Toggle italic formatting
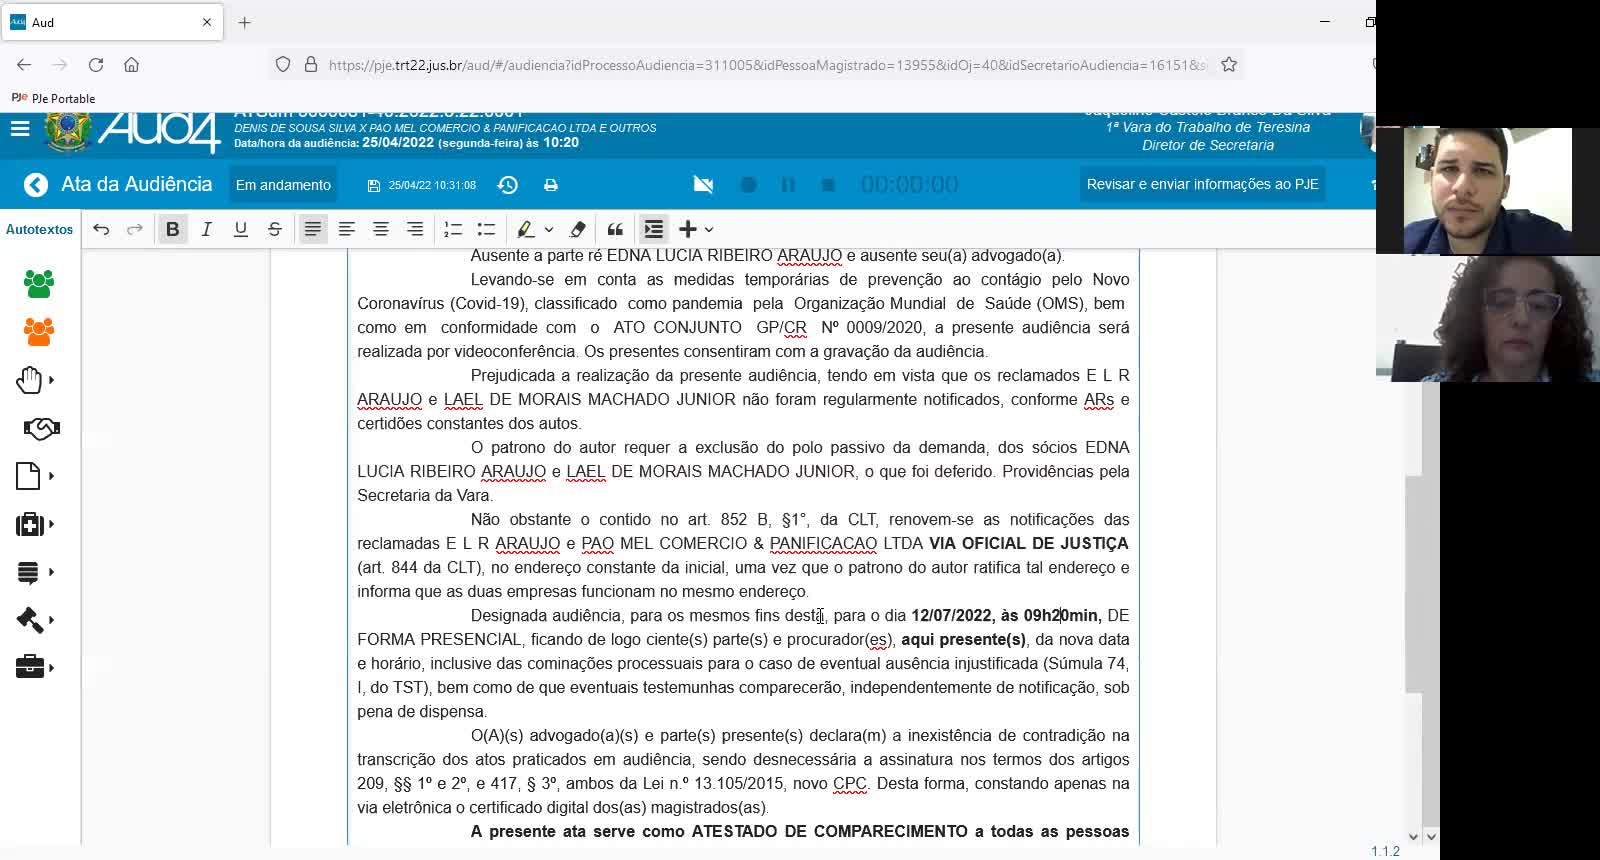 point(207,229)
